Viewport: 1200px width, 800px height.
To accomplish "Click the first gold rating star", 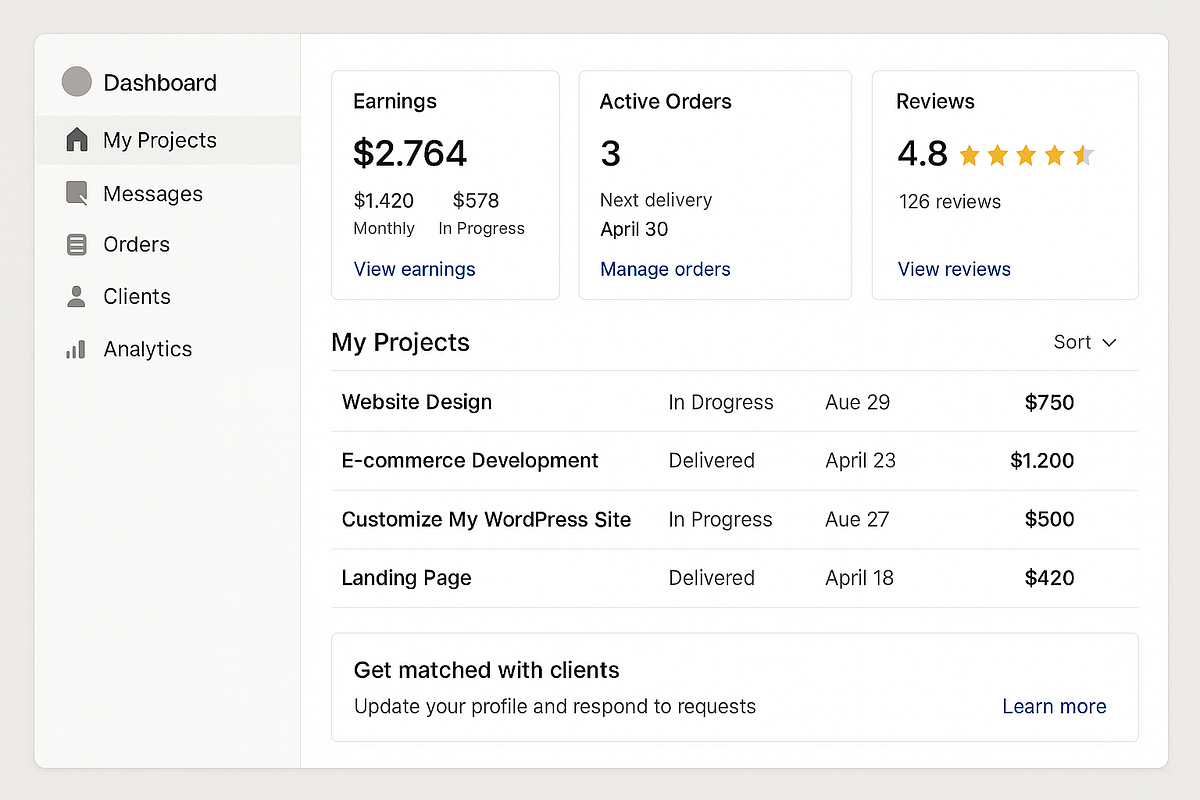I will [x=969, y=155].
